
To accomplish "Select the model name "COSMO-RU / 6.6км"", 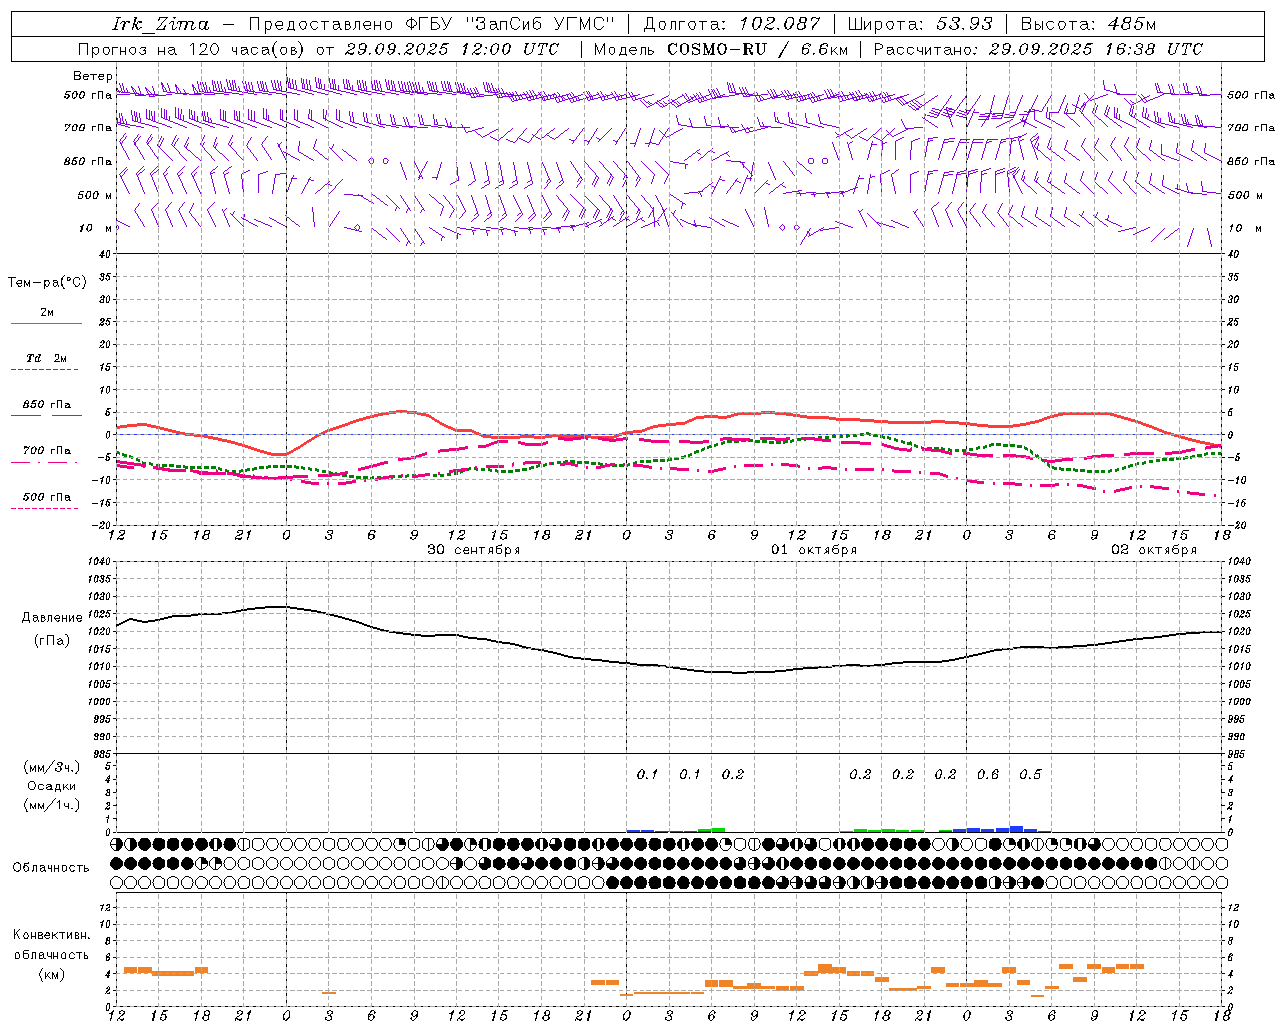I will coord(758,49).
